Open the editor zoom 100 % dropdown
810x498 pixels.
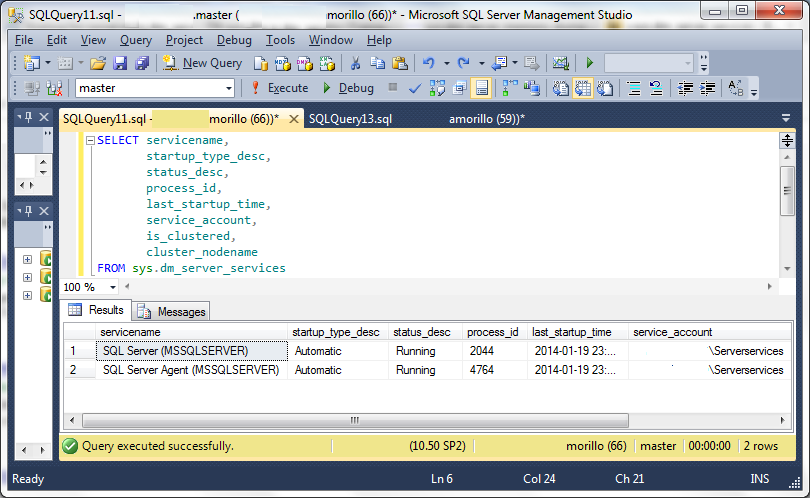point(113,287)
